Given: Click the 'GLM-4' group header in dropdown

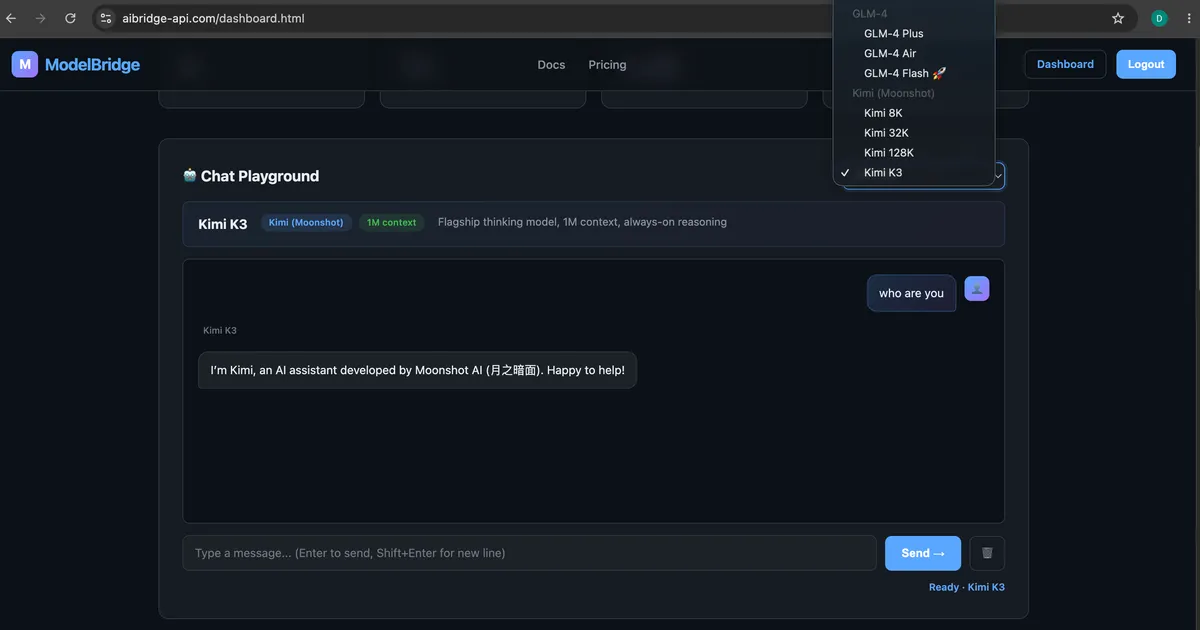Looking at the screenshot, I should click(x=869, y=13).
